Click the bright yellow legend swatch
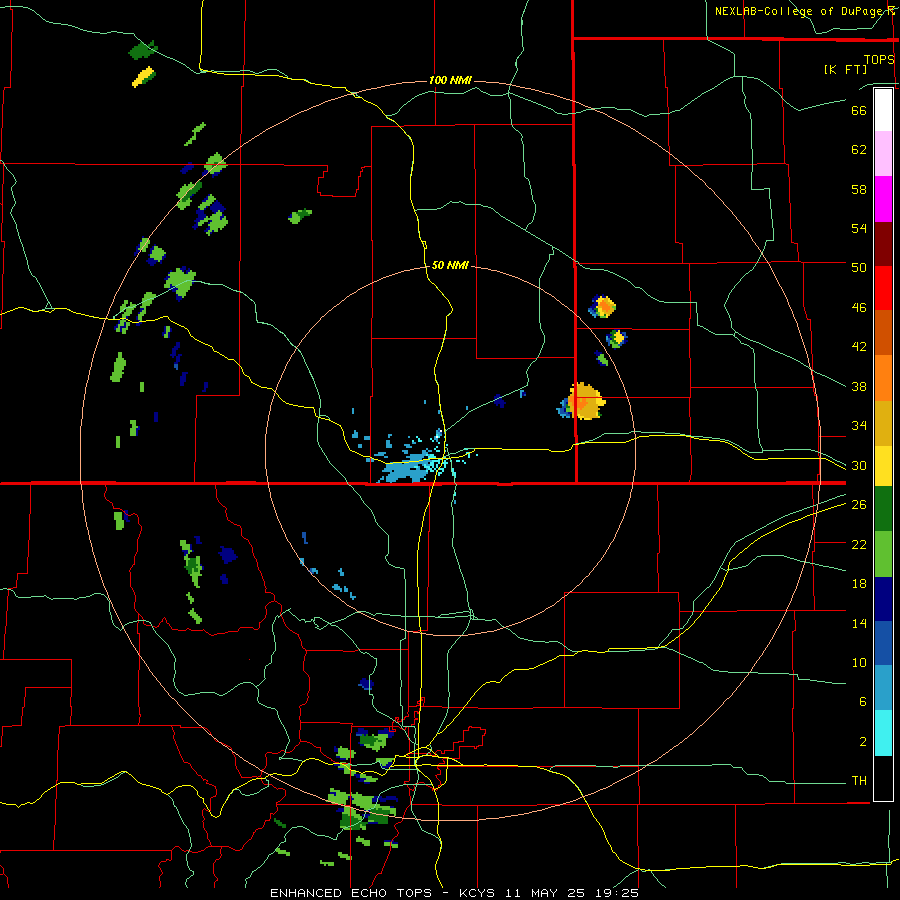This screenshot has height=900, width=900. [x=883, y=465]
